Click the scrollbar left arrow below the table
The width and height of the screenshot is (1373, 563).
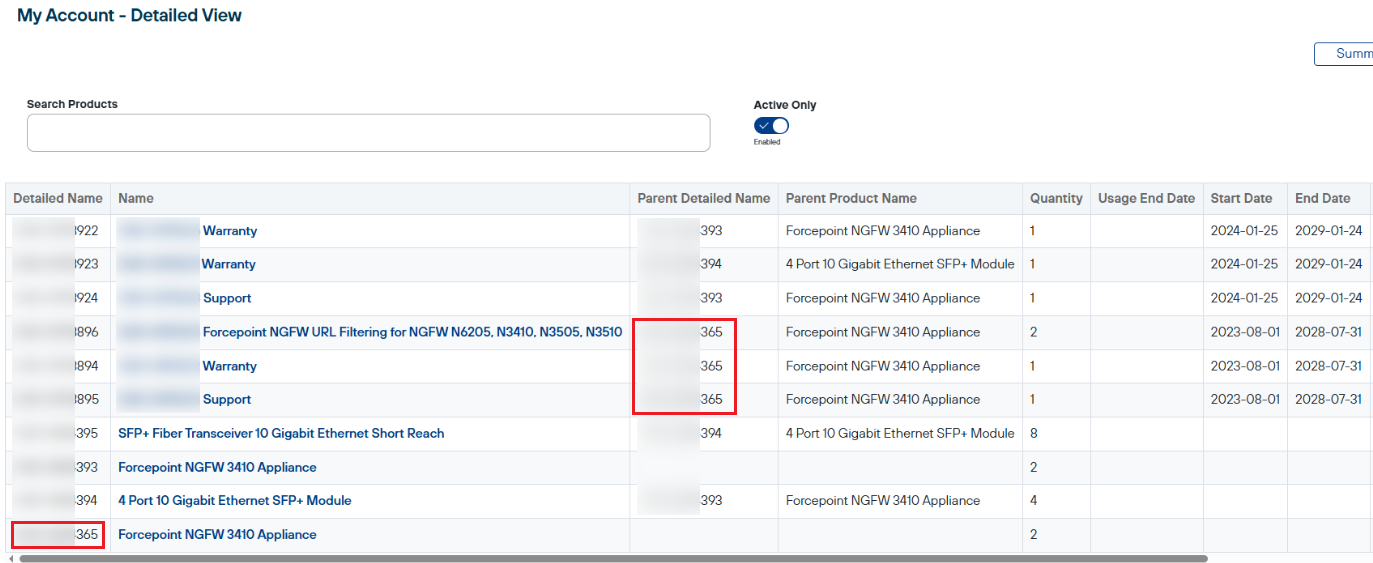click(11, 559)
